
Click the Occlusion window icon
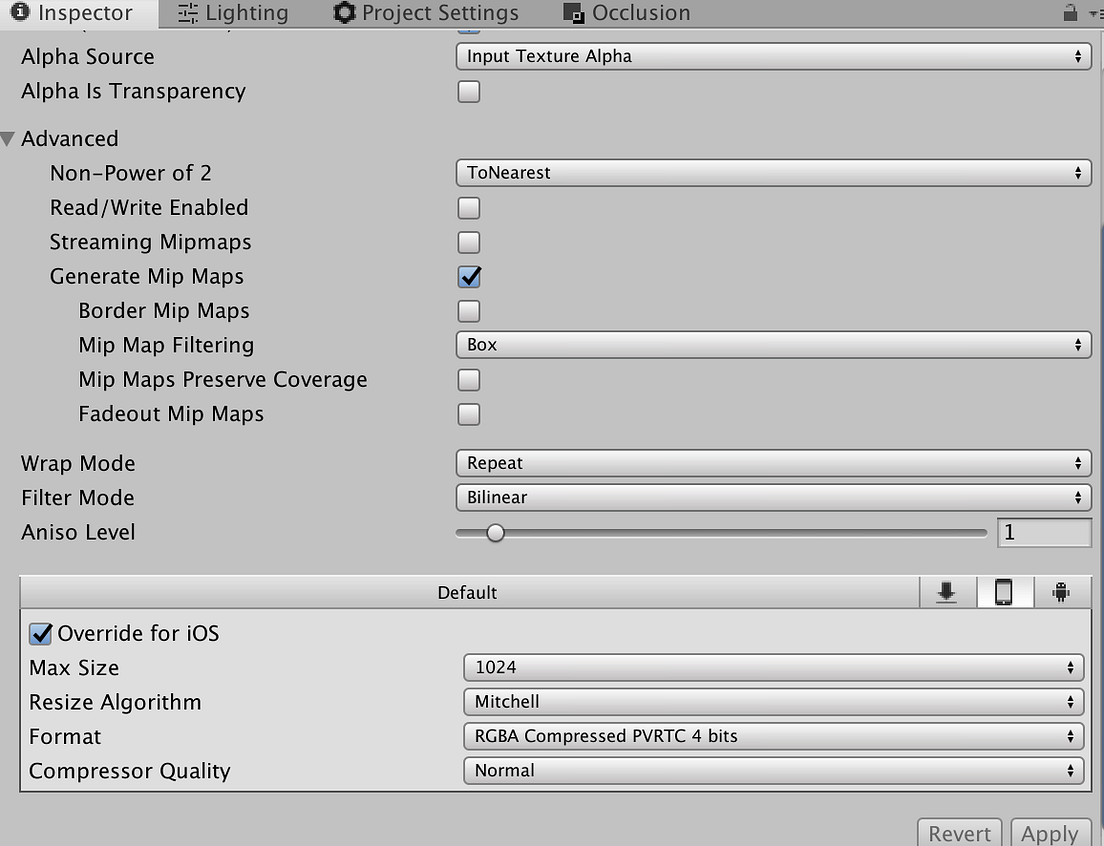tap(573, 12)
